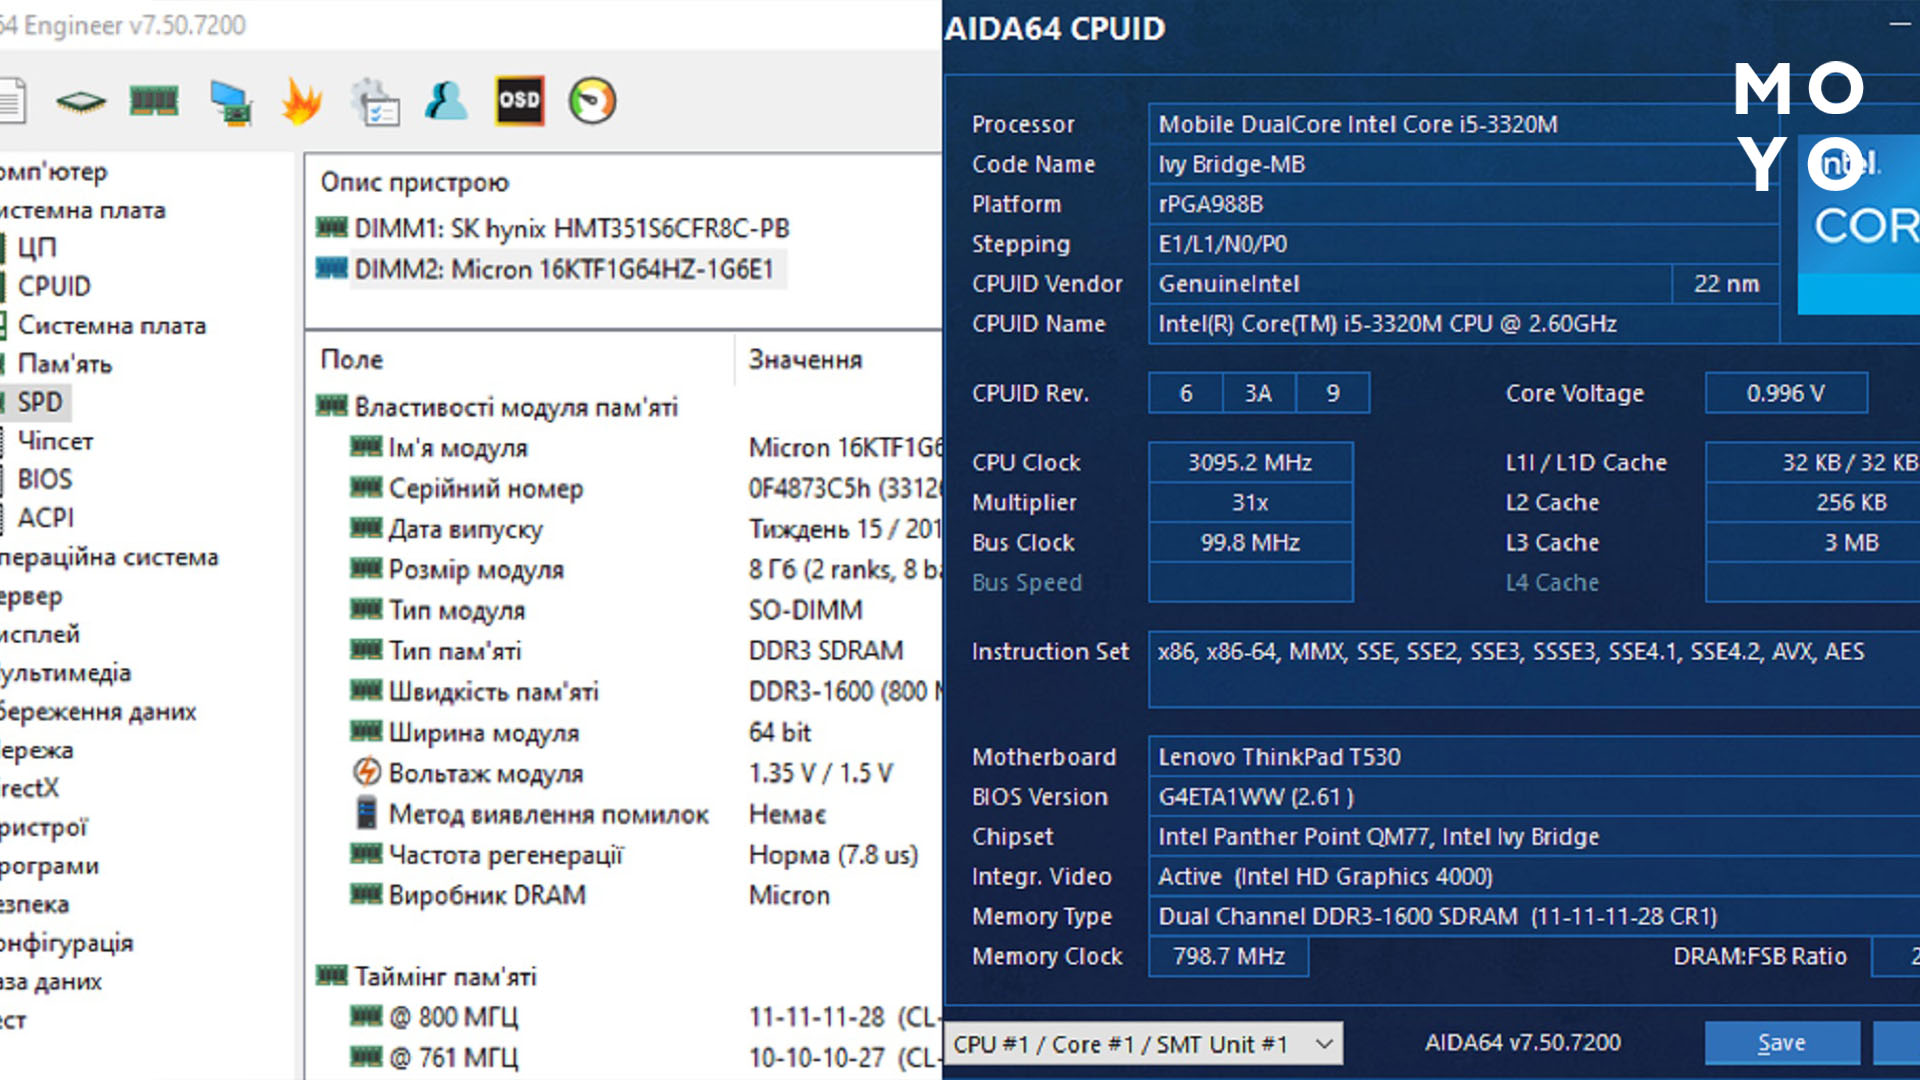Select the Ширина модуля row
Viewport: 1920px width, 1080px height.
[x=645, y=733]
